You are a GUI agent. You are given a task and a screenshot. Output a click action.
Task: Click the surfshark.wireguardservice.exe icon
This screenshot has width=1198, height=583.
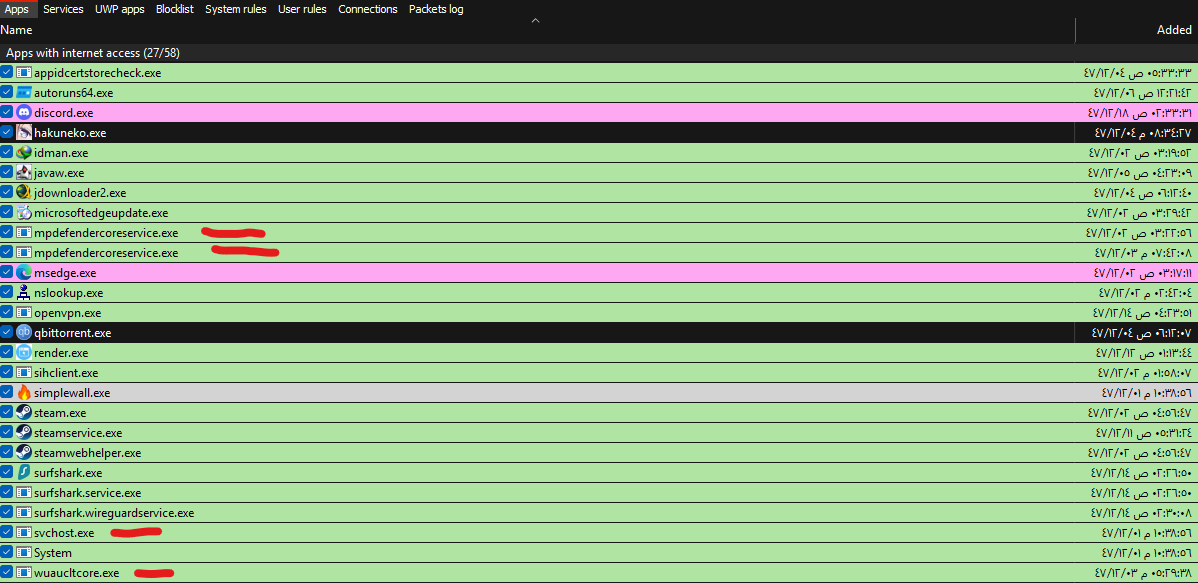24,513
